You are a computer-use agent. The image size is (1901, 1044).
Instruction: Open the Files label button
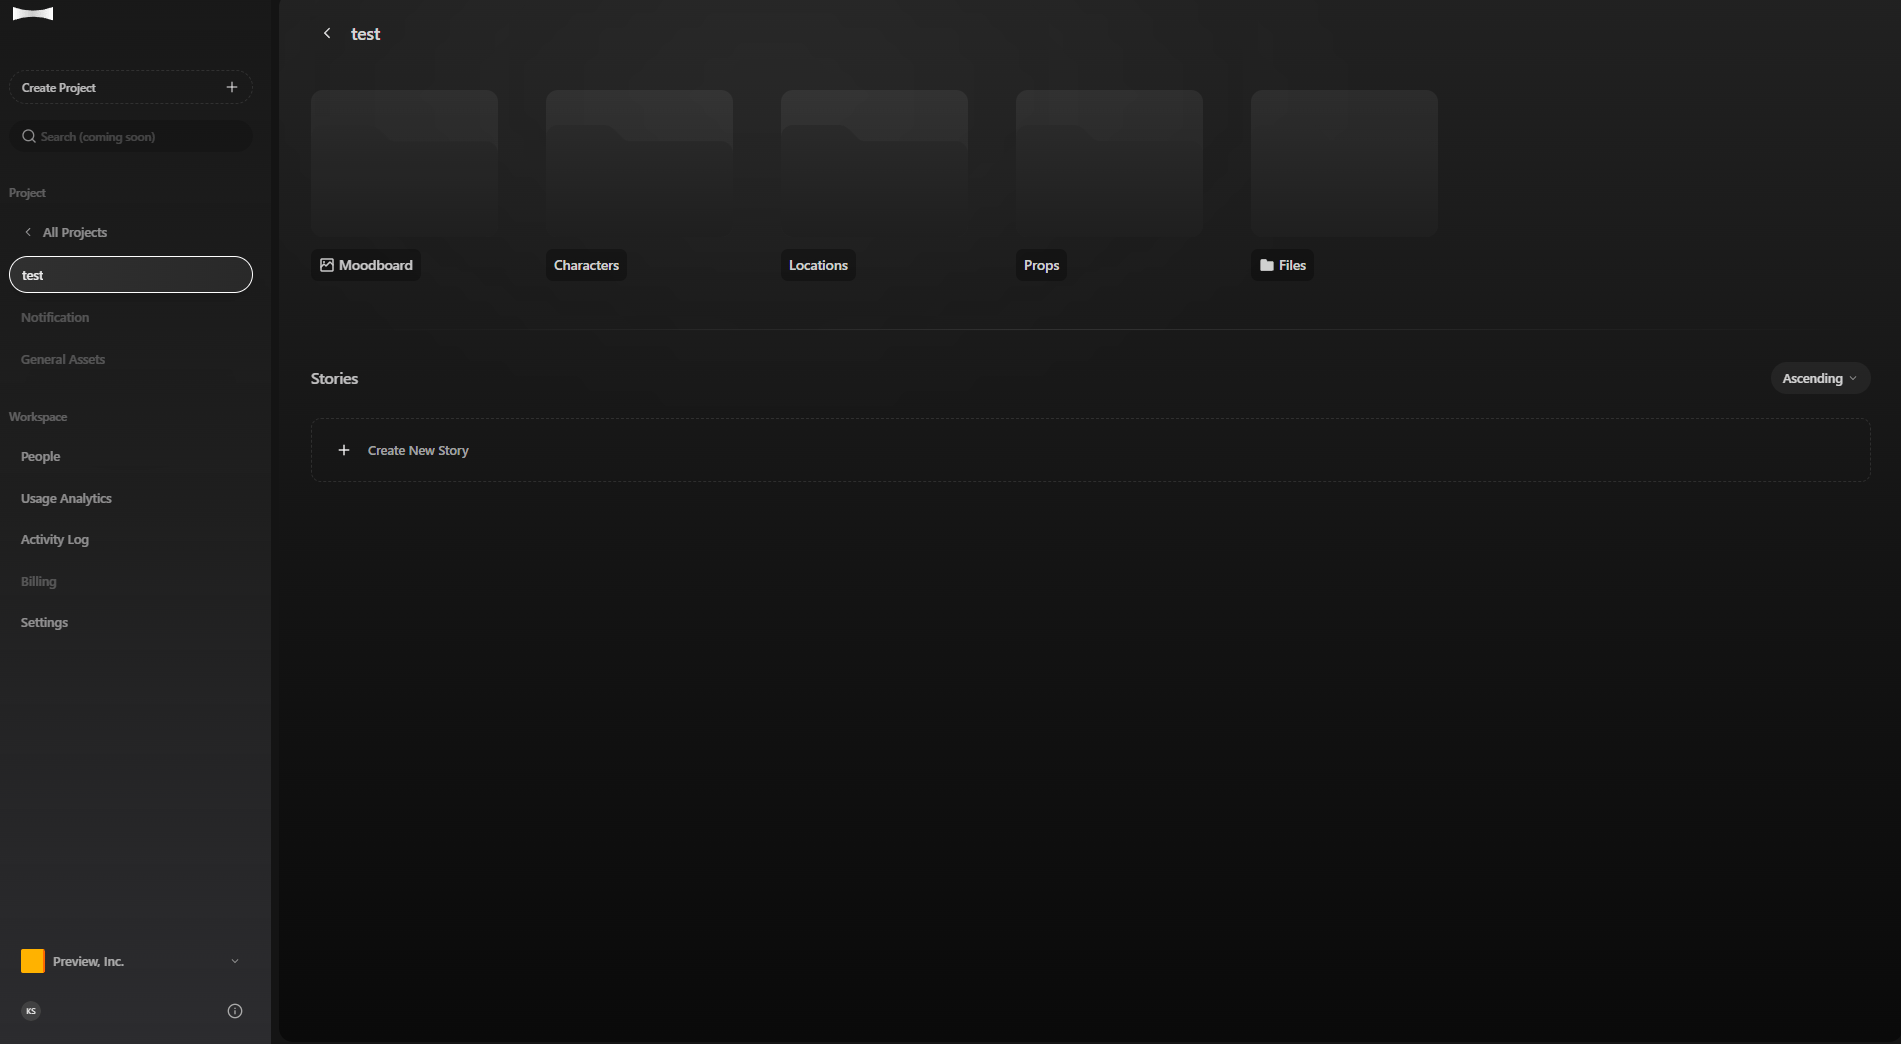1282,265
